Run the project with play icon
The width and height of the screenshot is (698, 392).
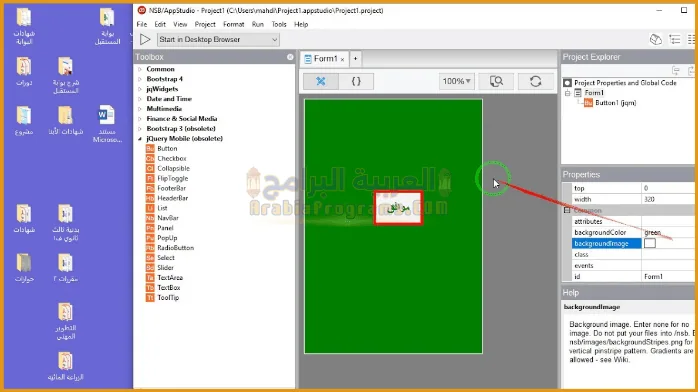[x=145, y=40]
